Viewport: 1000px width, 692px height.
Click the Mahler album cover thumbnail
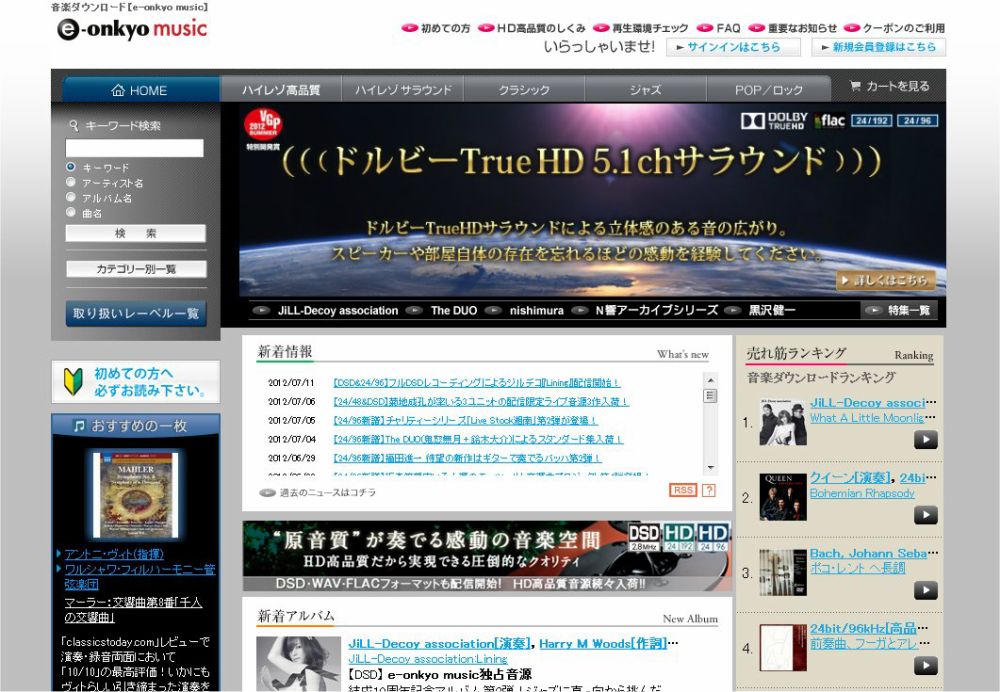pyautogui.click(x=136, y=495)
